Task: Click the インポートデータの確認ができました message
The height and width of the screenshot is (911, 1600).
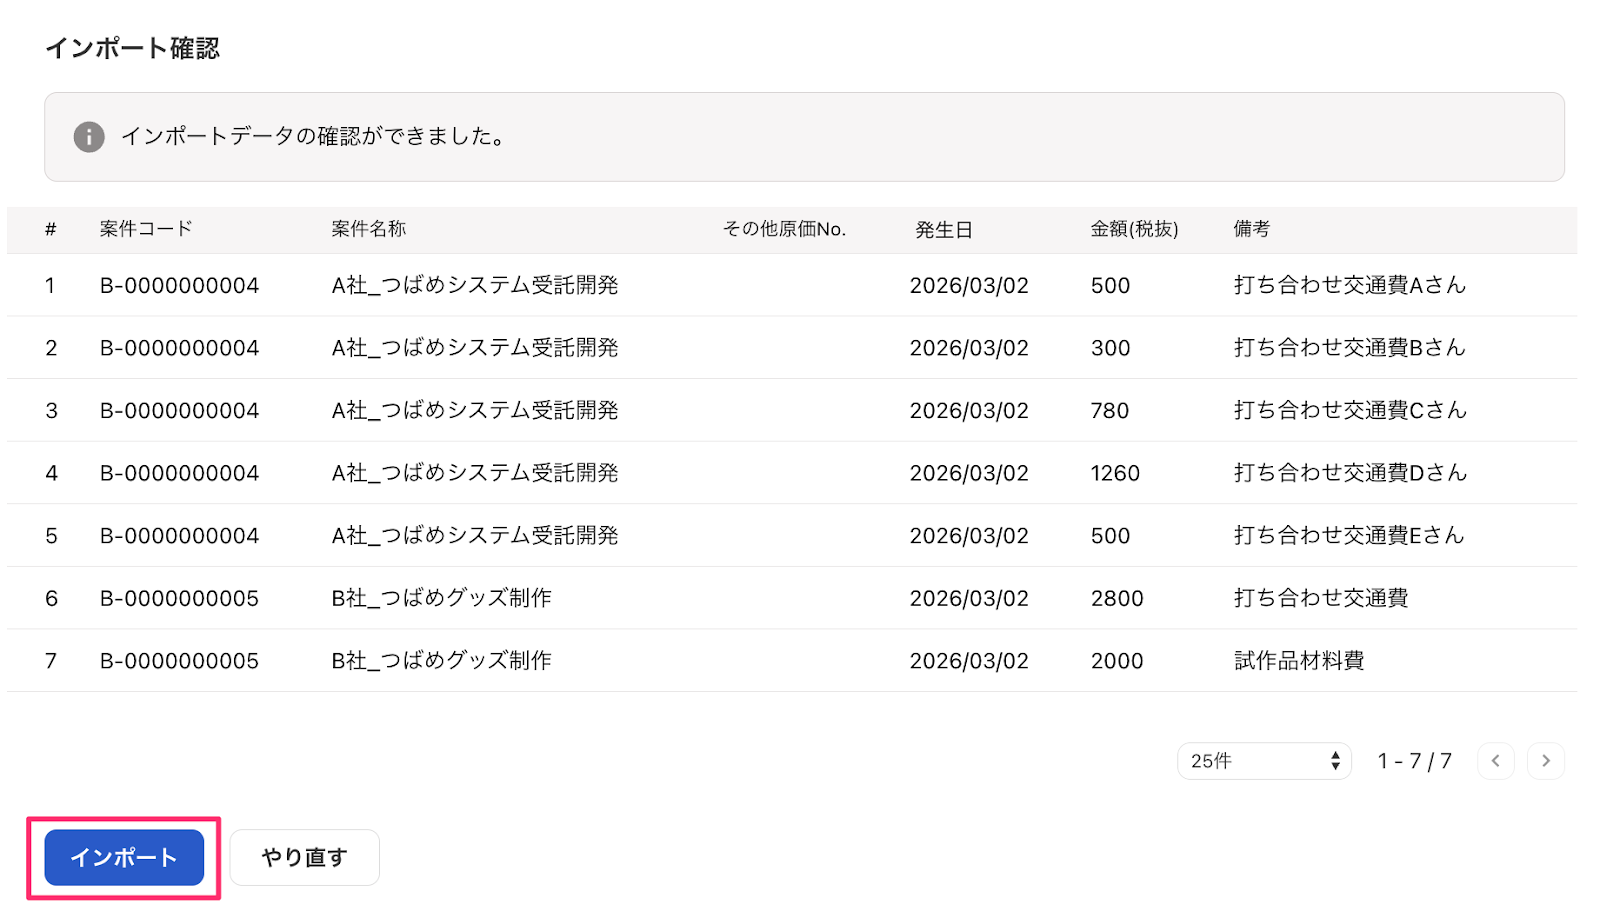Action: click(x=313, y=136)
